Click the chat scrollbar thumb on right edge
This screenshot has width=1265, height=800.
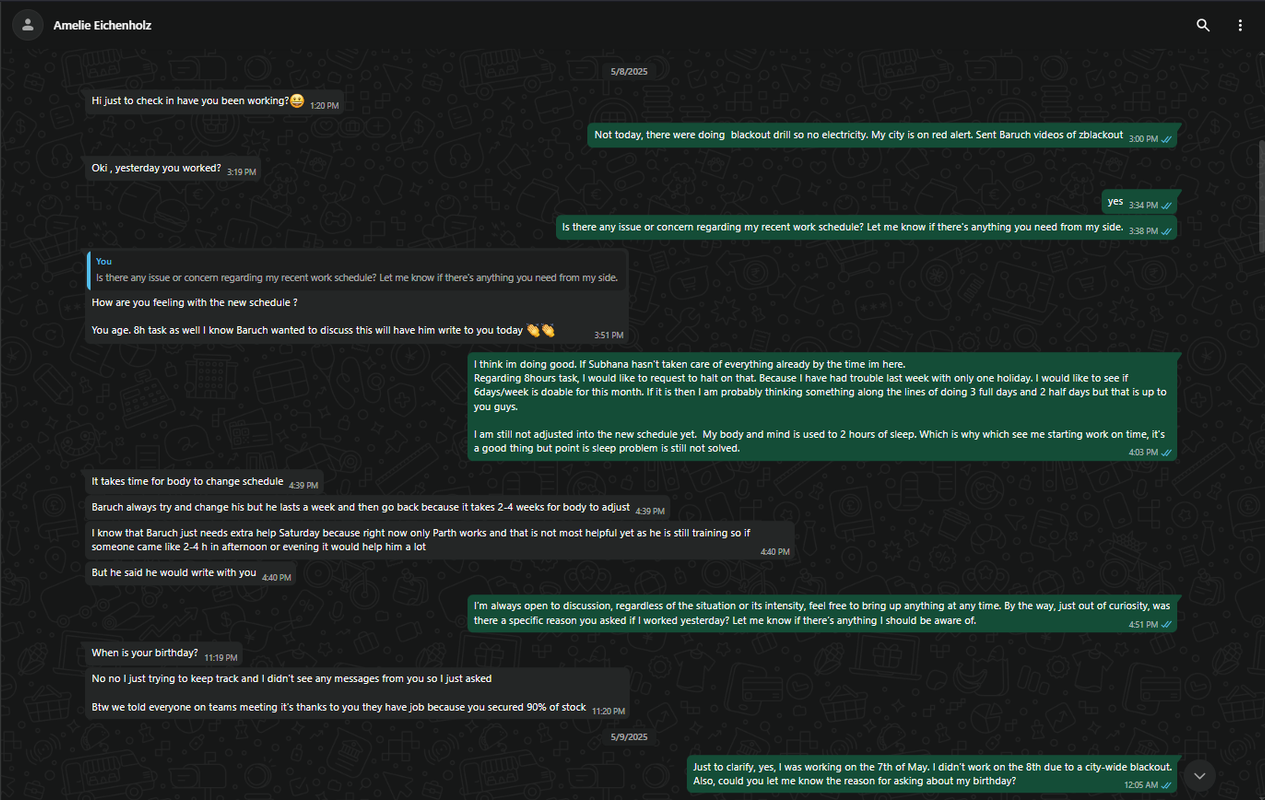(1260, 195)
